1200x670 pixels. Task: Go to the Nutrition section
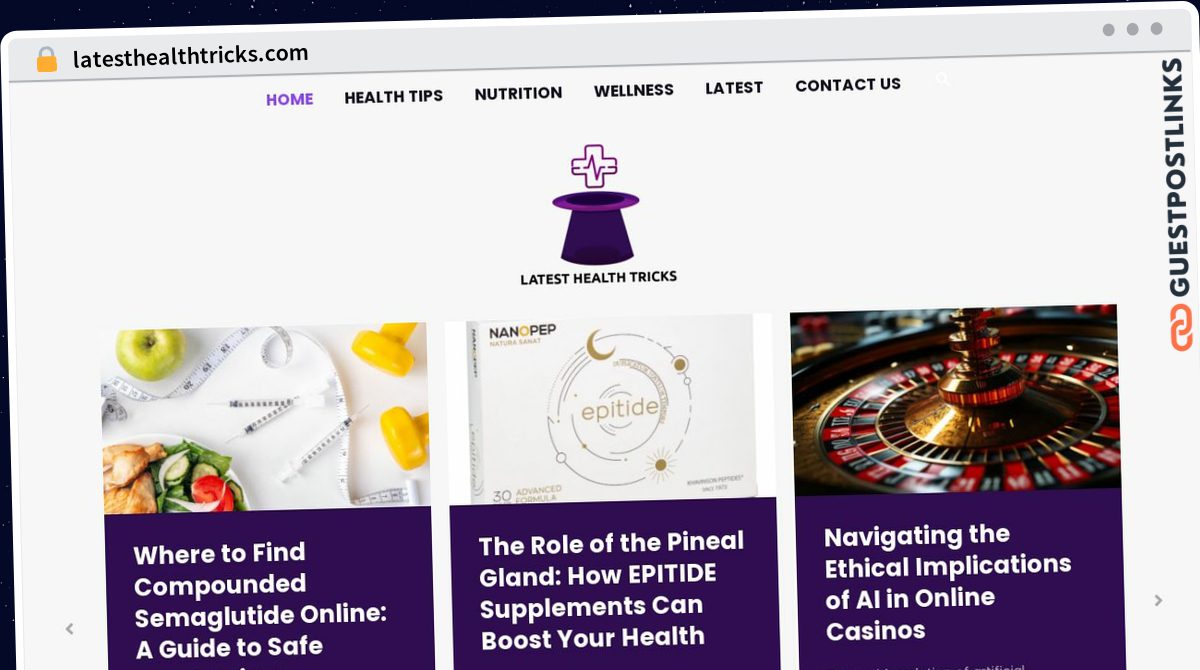(x=518, y=93)
